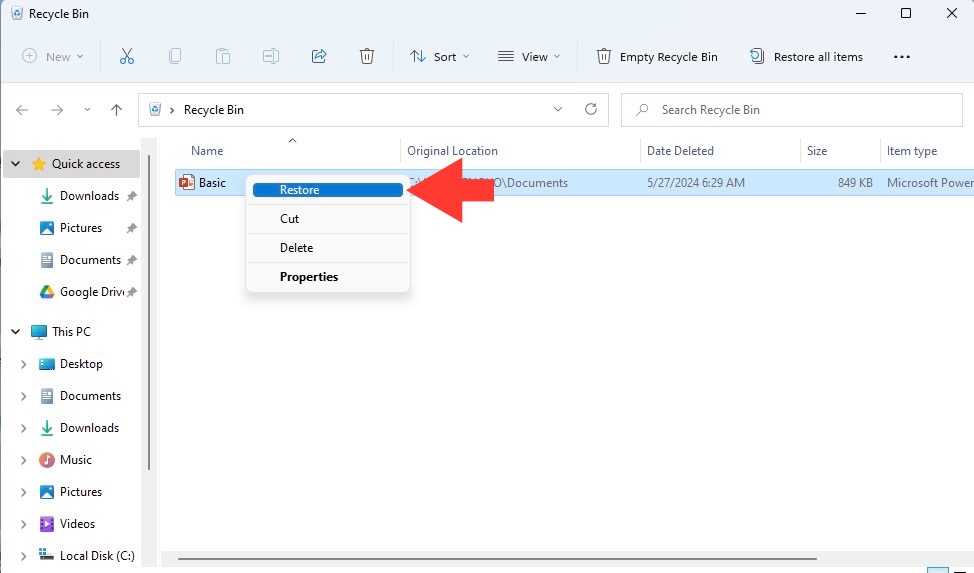Screen dimensions: 974x573
Task: Click the Google Drive icon in the sidebar
Action: [x=47, y=292]
